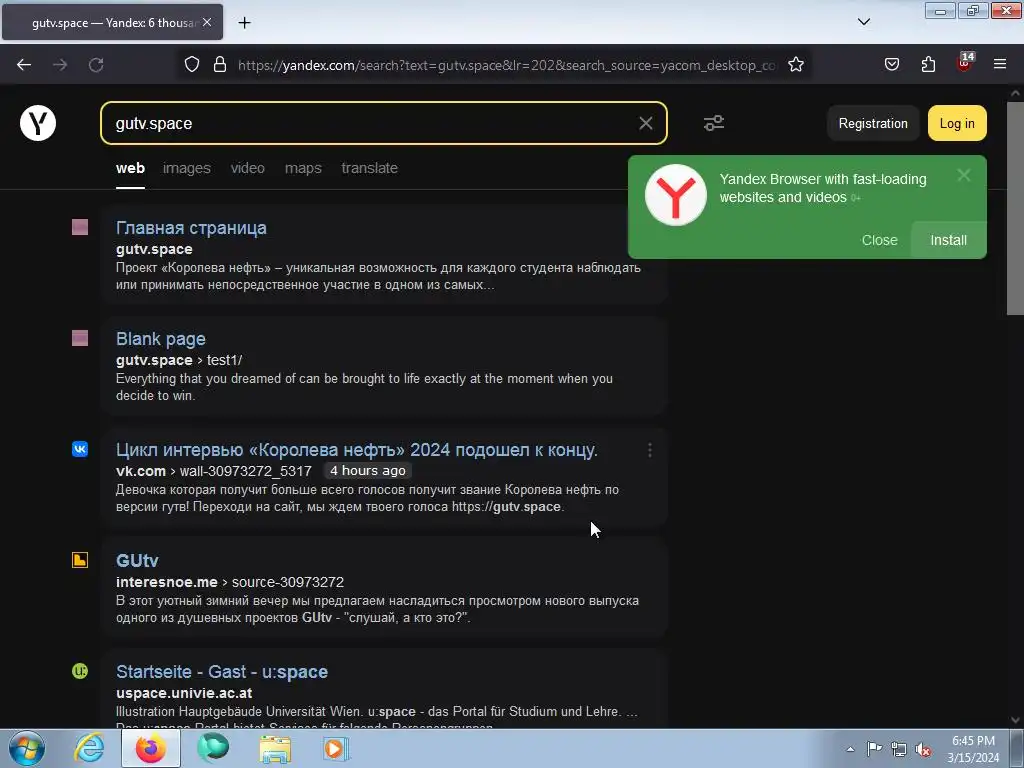Open the network tray icon
Image resolution: width=1024 pixels, height=768 pixels.
pos(899,749)
